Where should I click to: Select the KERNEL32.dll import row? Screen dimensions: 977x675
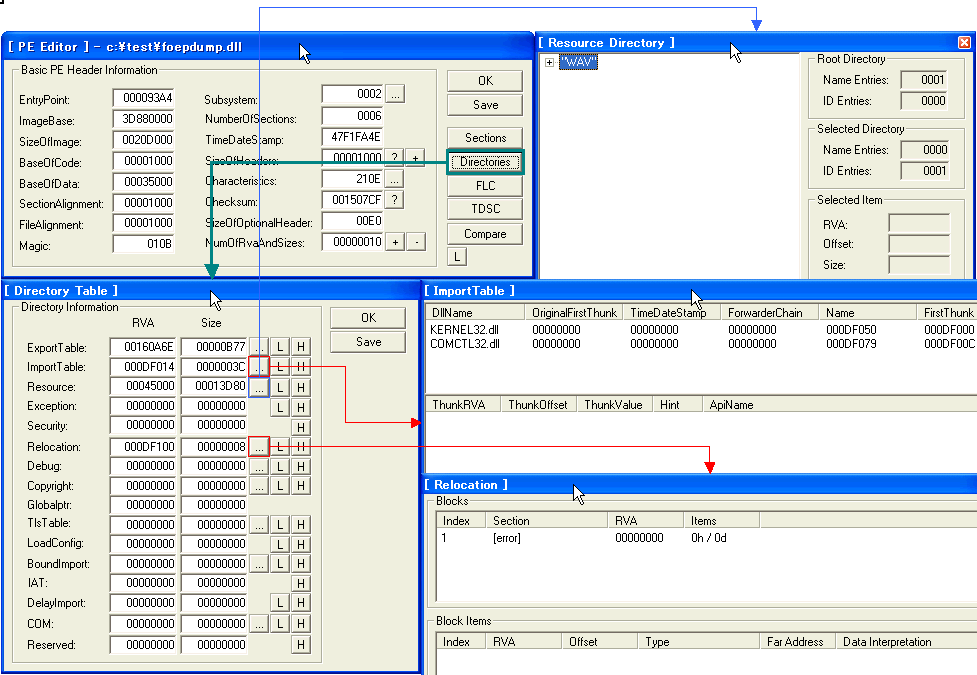701,330
